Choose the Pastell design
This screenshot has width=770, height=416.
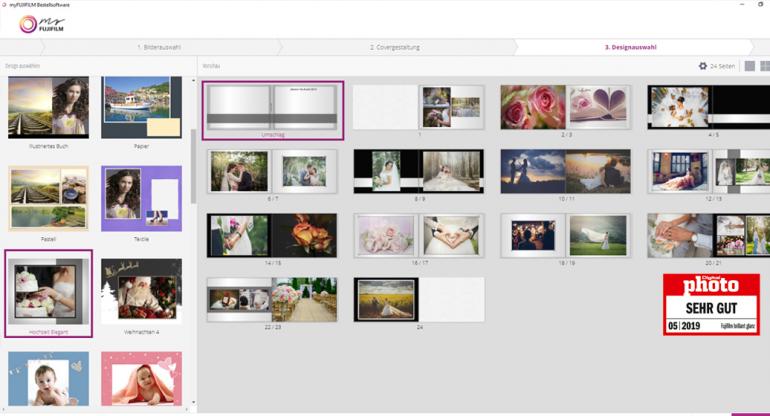click(x=48, y=198)
